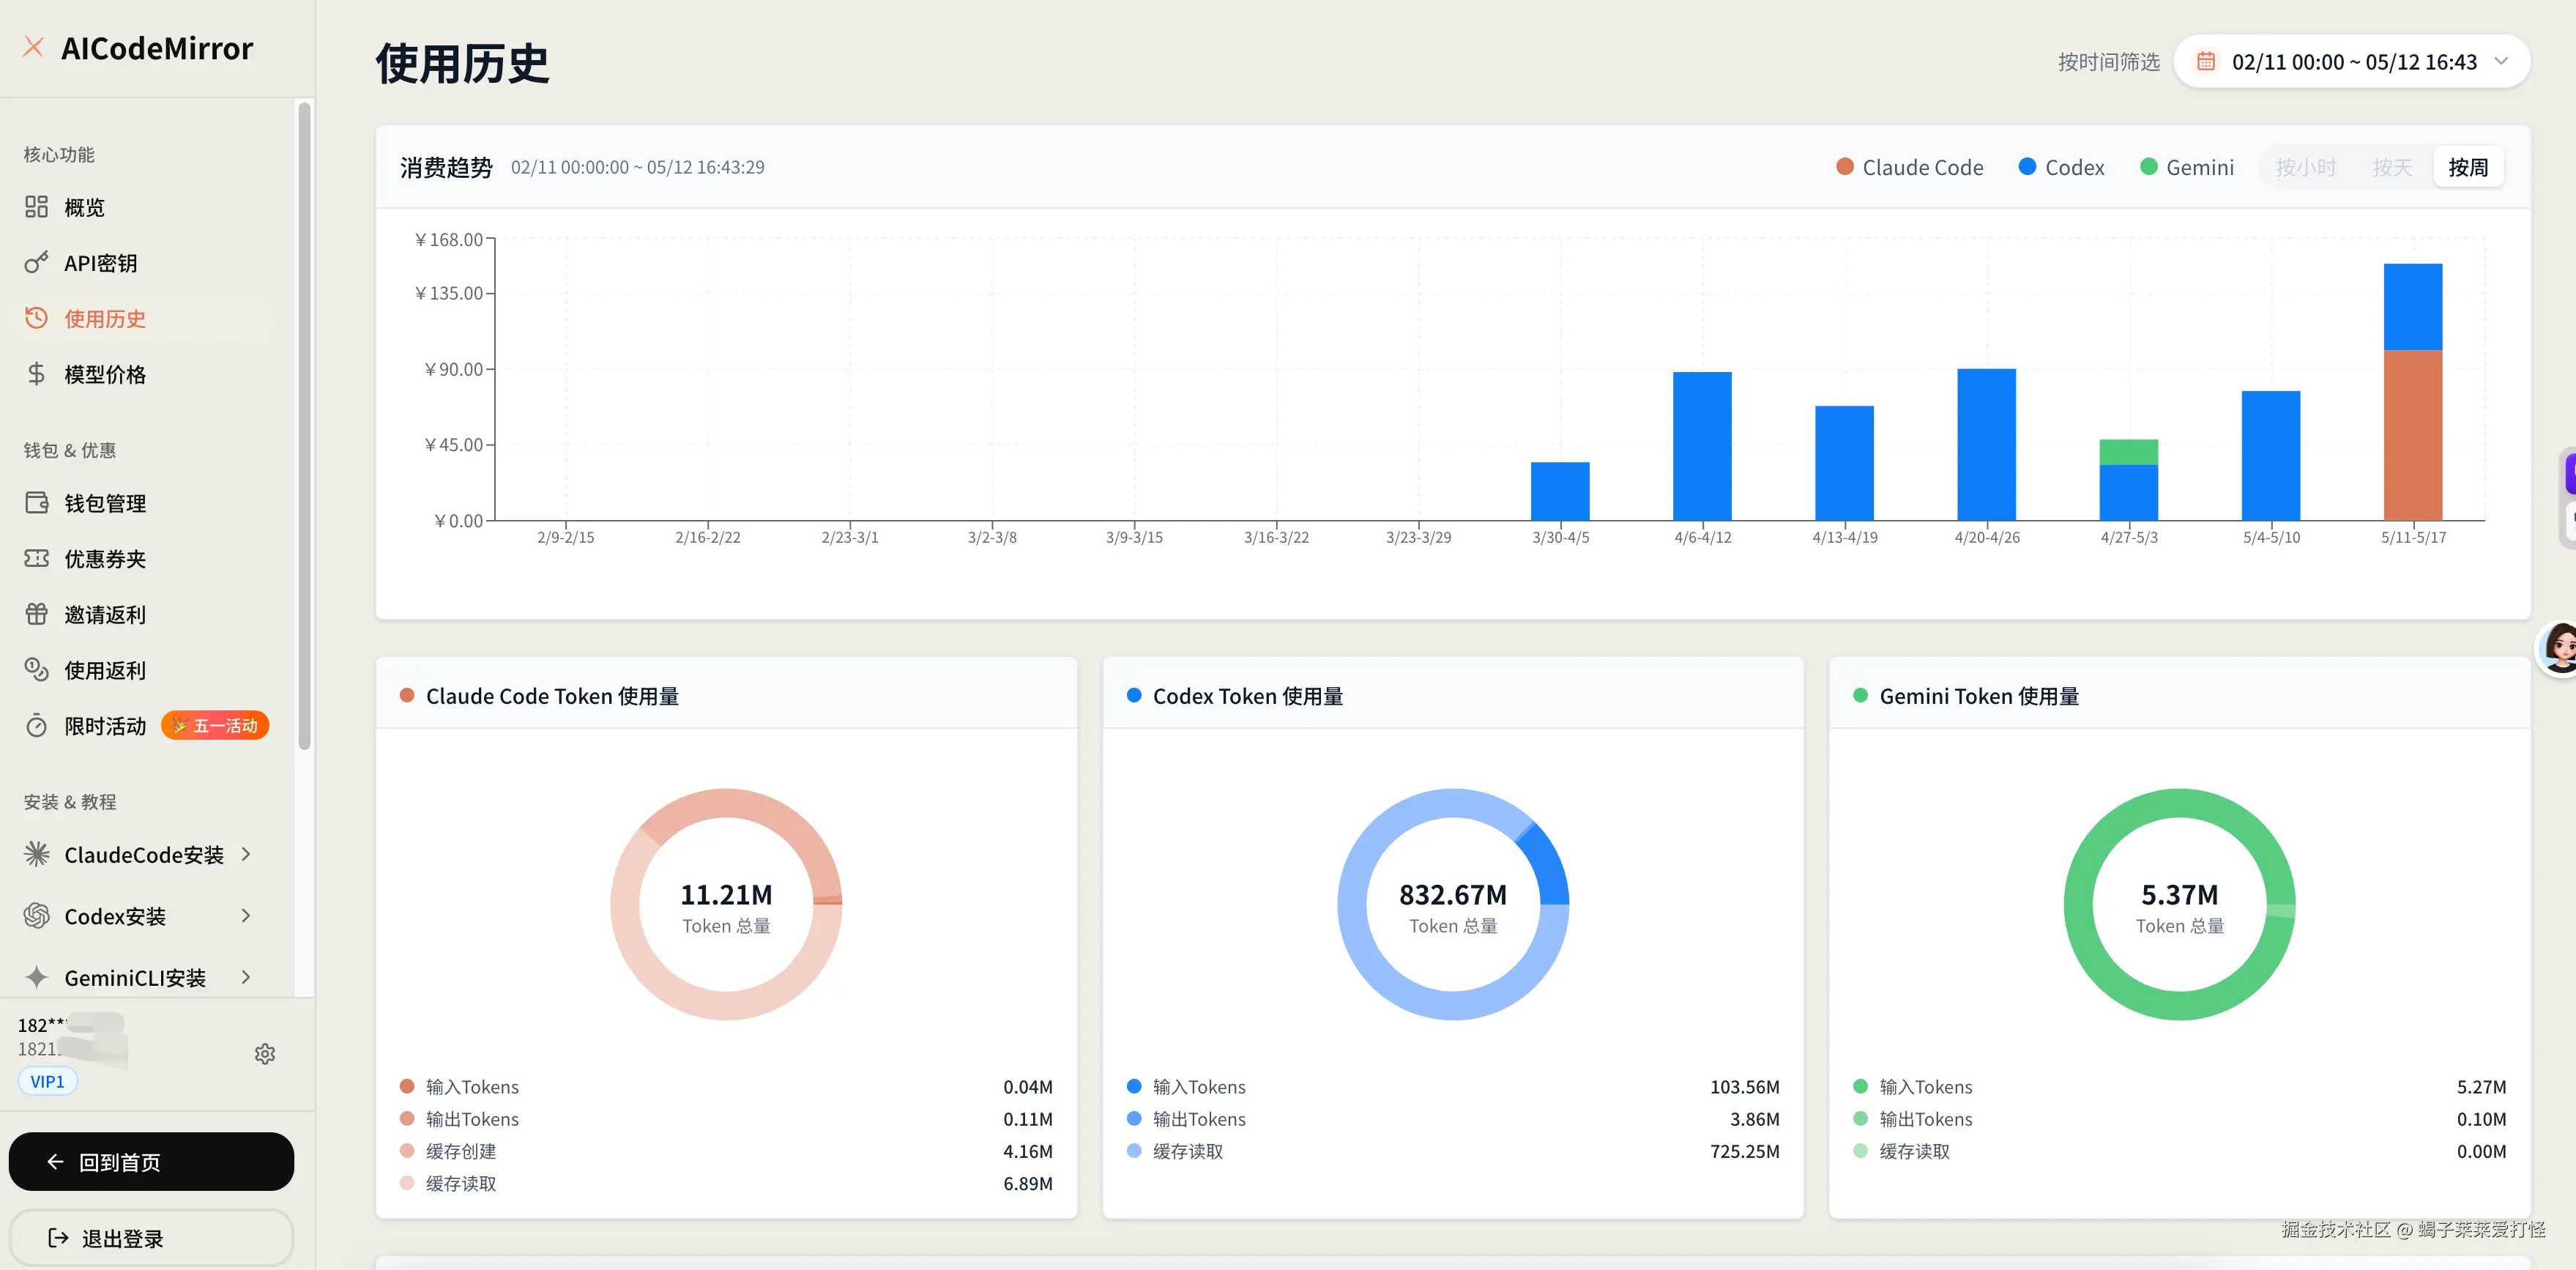Click the 4.16M 缓存创建 value
Screen dimensions: 2576x1270
[x=1028, y=1151]
